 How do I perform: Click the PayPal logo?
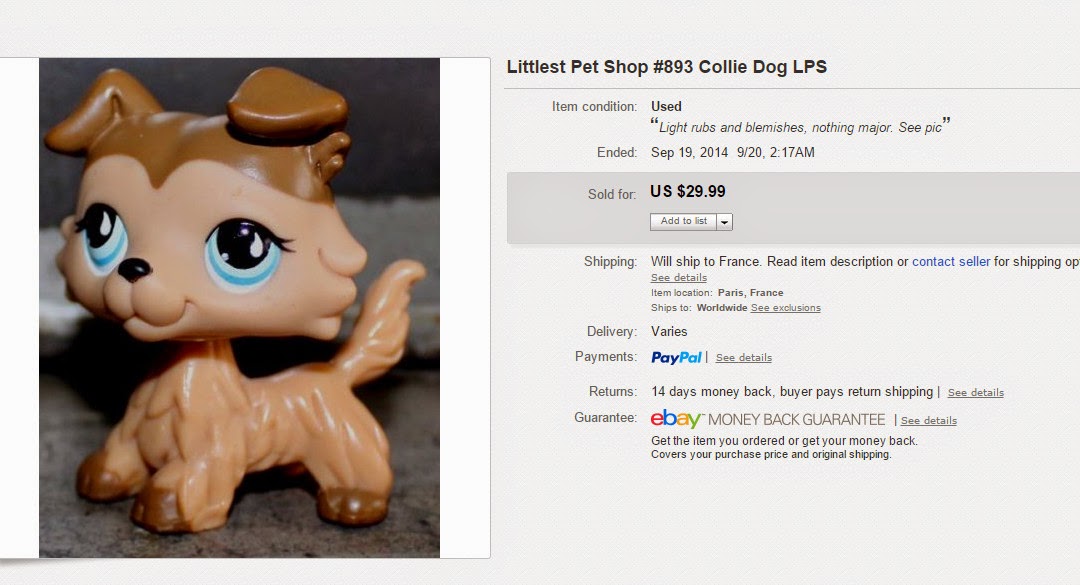point(676,357)
